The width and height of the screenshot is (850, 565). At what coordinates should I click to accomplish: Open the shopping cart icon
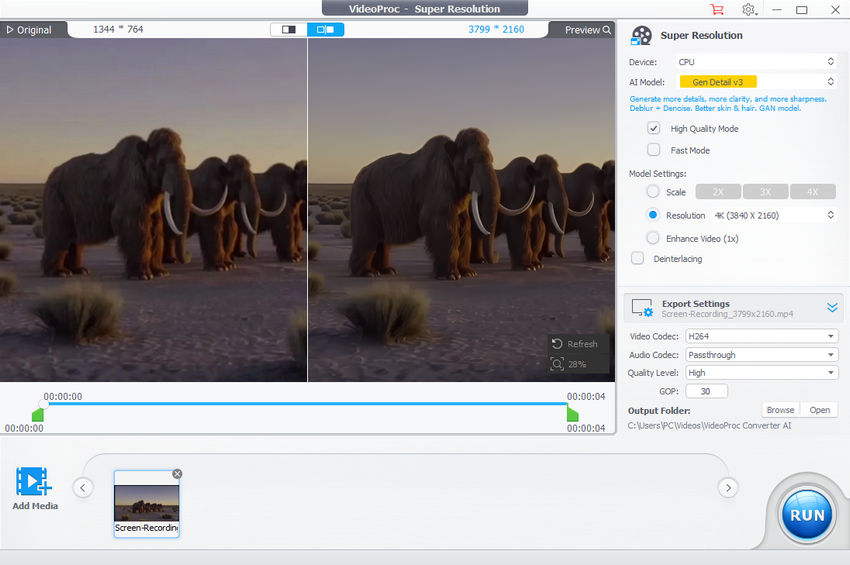[717, 10]
